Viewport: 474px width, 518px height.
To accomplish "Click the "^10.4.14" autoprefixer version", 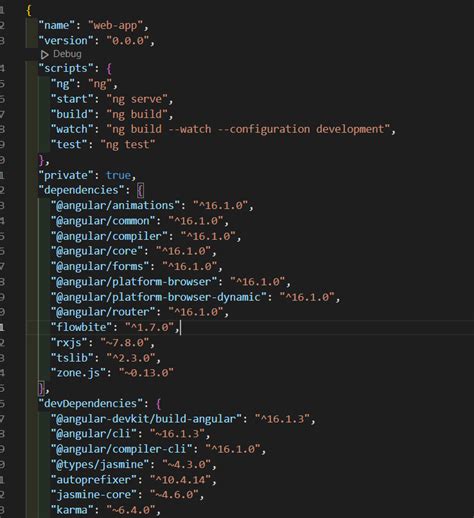I will [x=180, y=480].
